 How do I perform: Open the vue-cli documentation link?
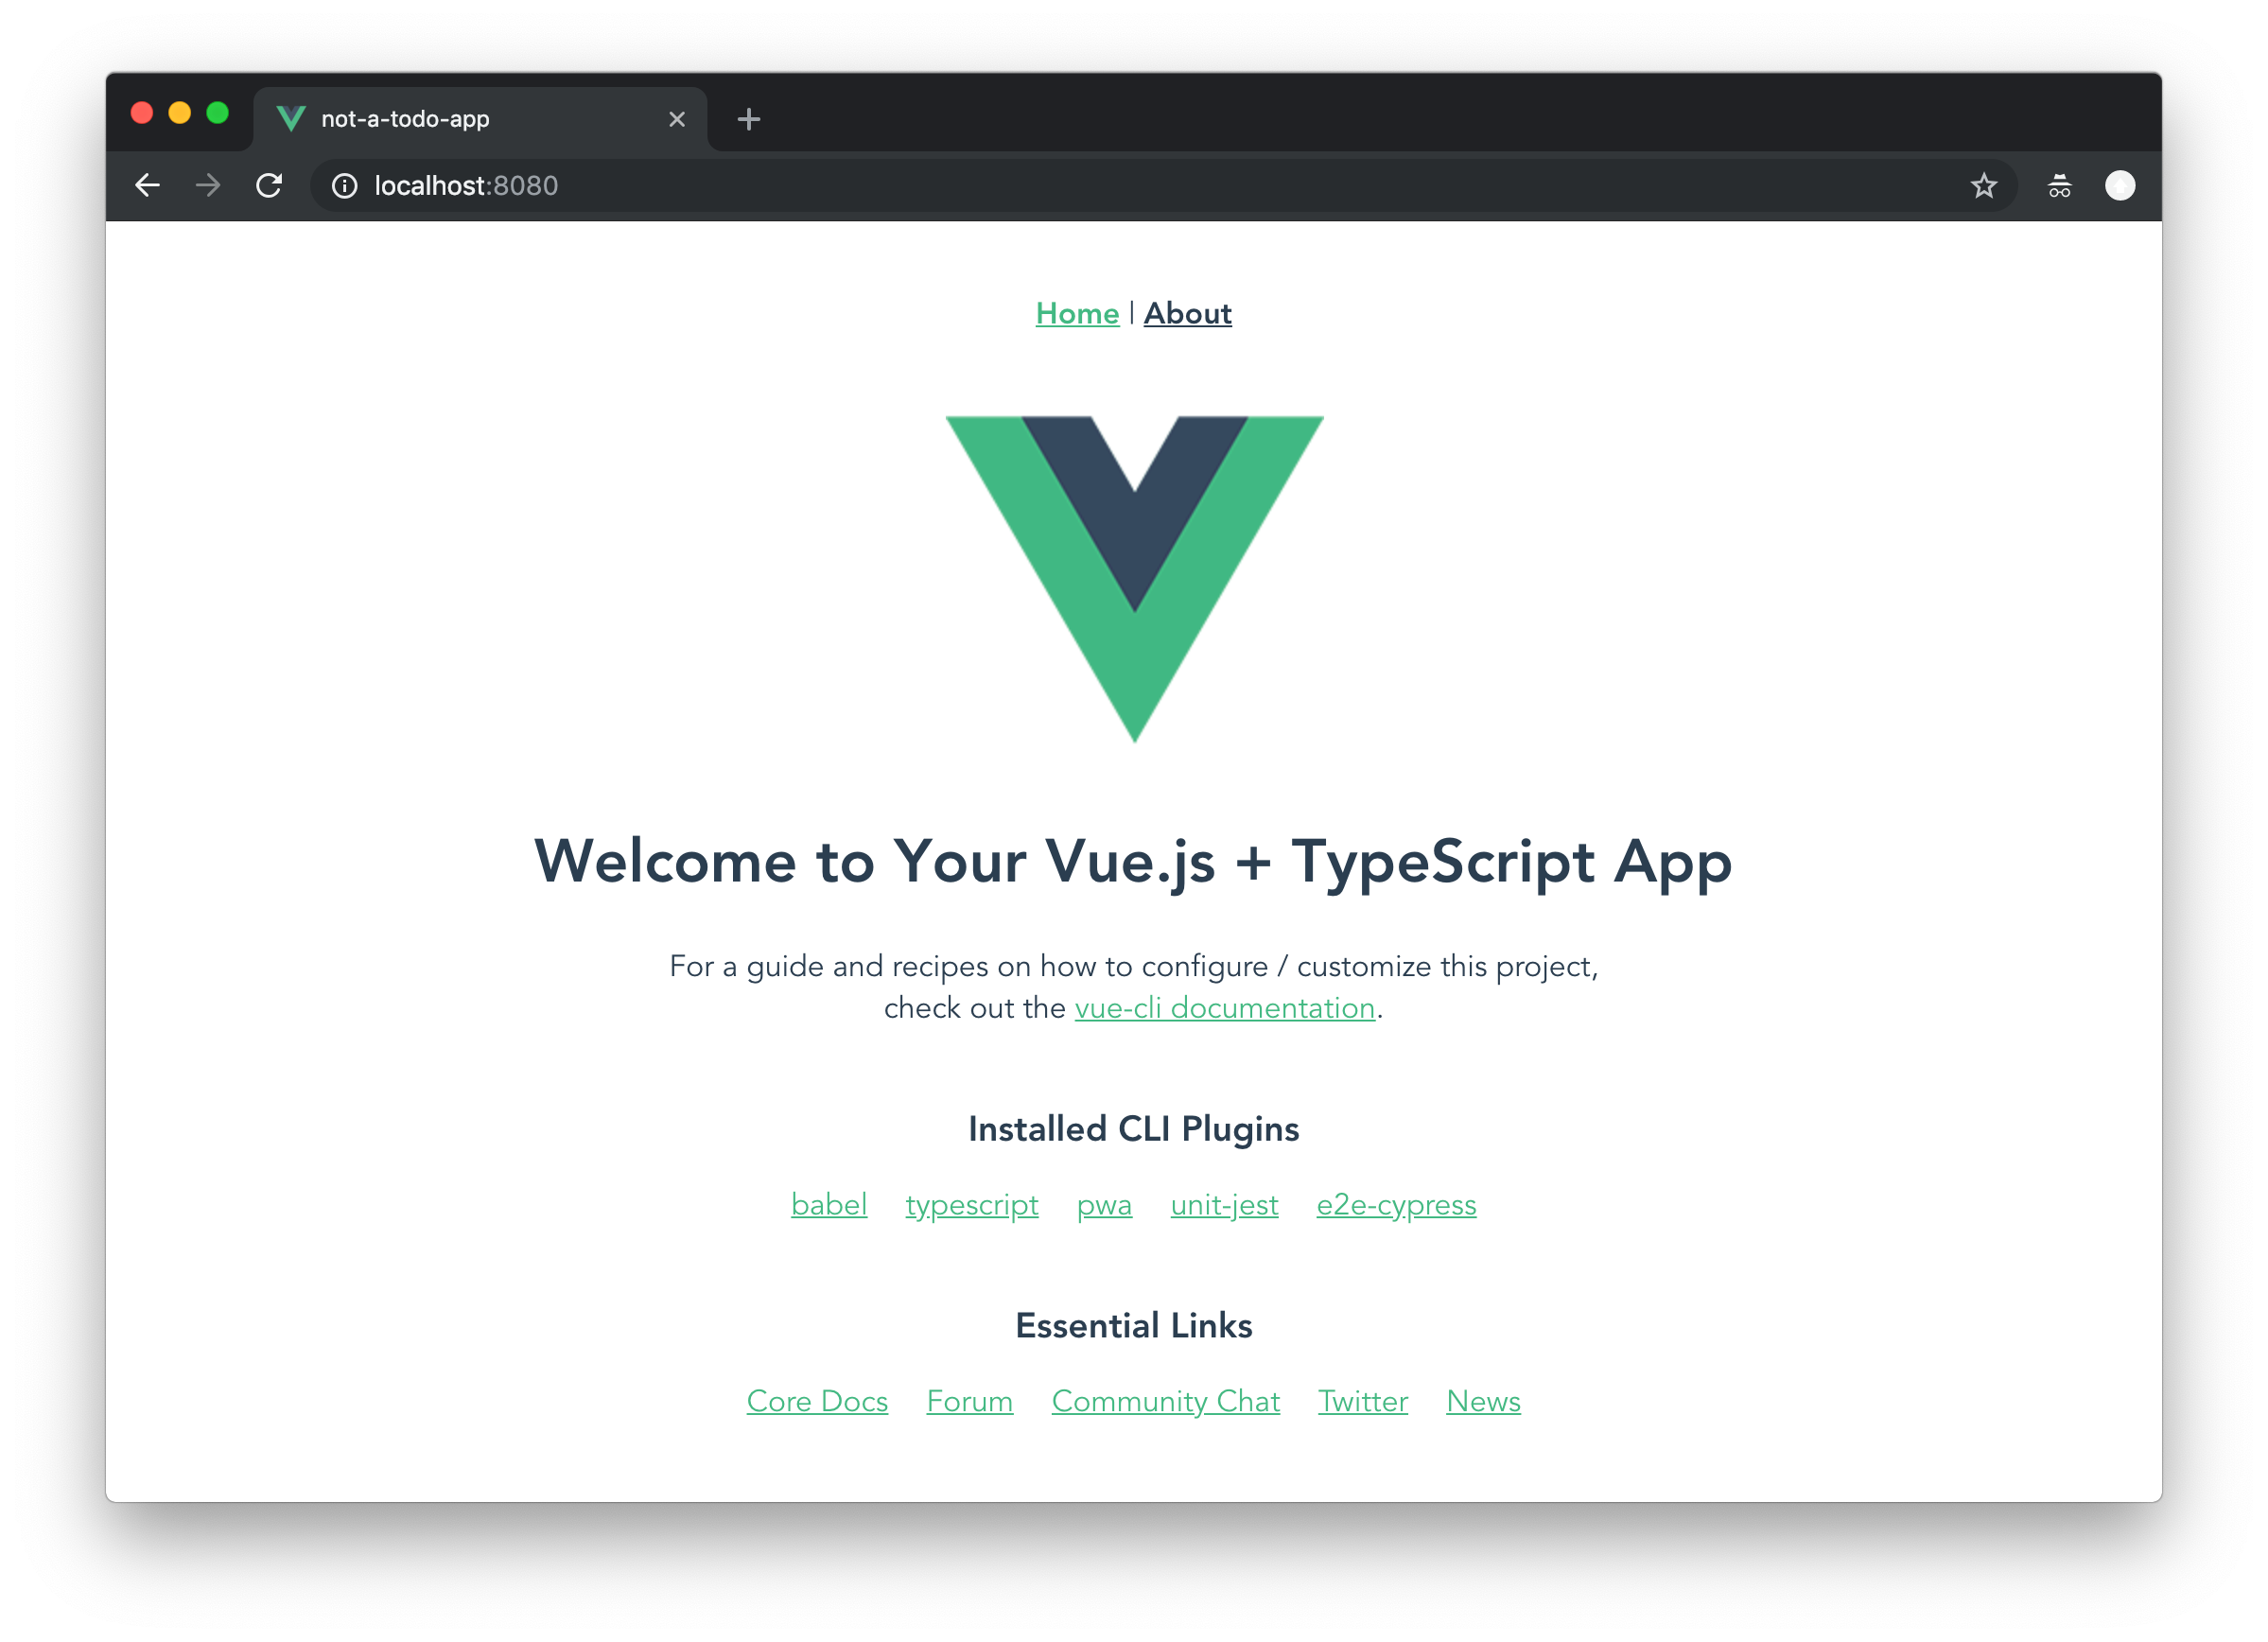[1224, 1008]
